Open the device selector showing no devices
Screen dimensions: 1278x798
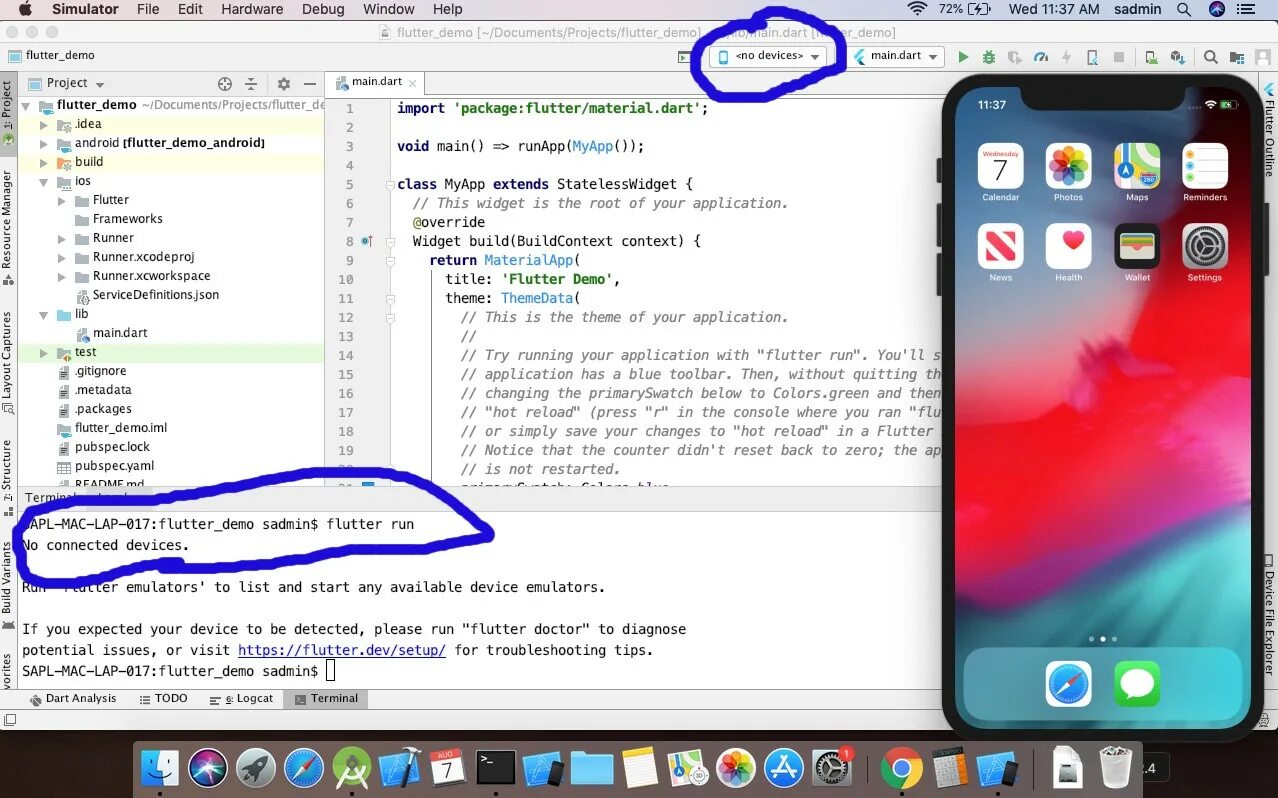(x=768, y=56)
